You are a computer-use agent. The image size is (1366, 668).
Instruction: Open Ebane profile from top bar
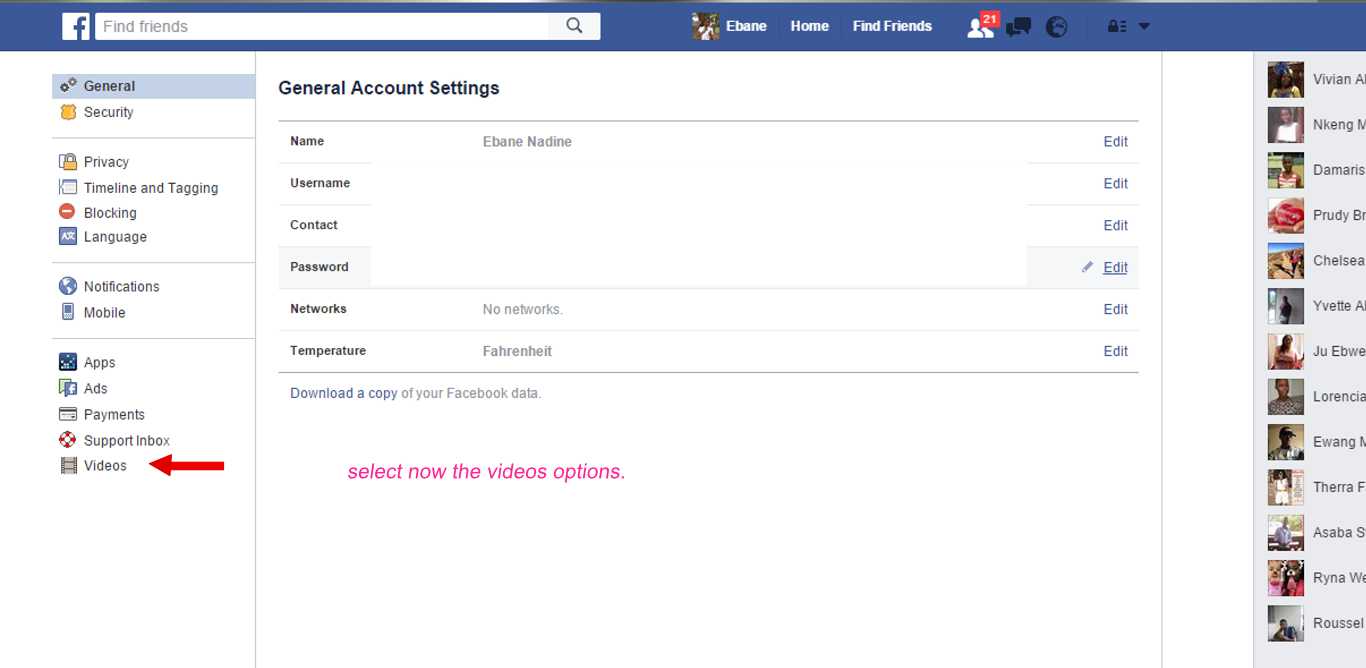746,27
